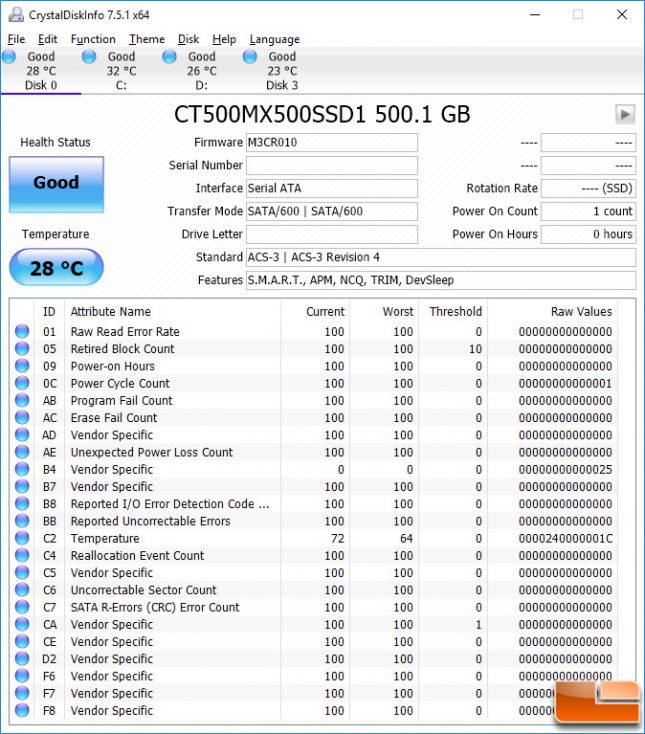Viewport: 645px width, 734px height.
Task: Click status orb for Program Fail Count
Action: coord(22,400)
